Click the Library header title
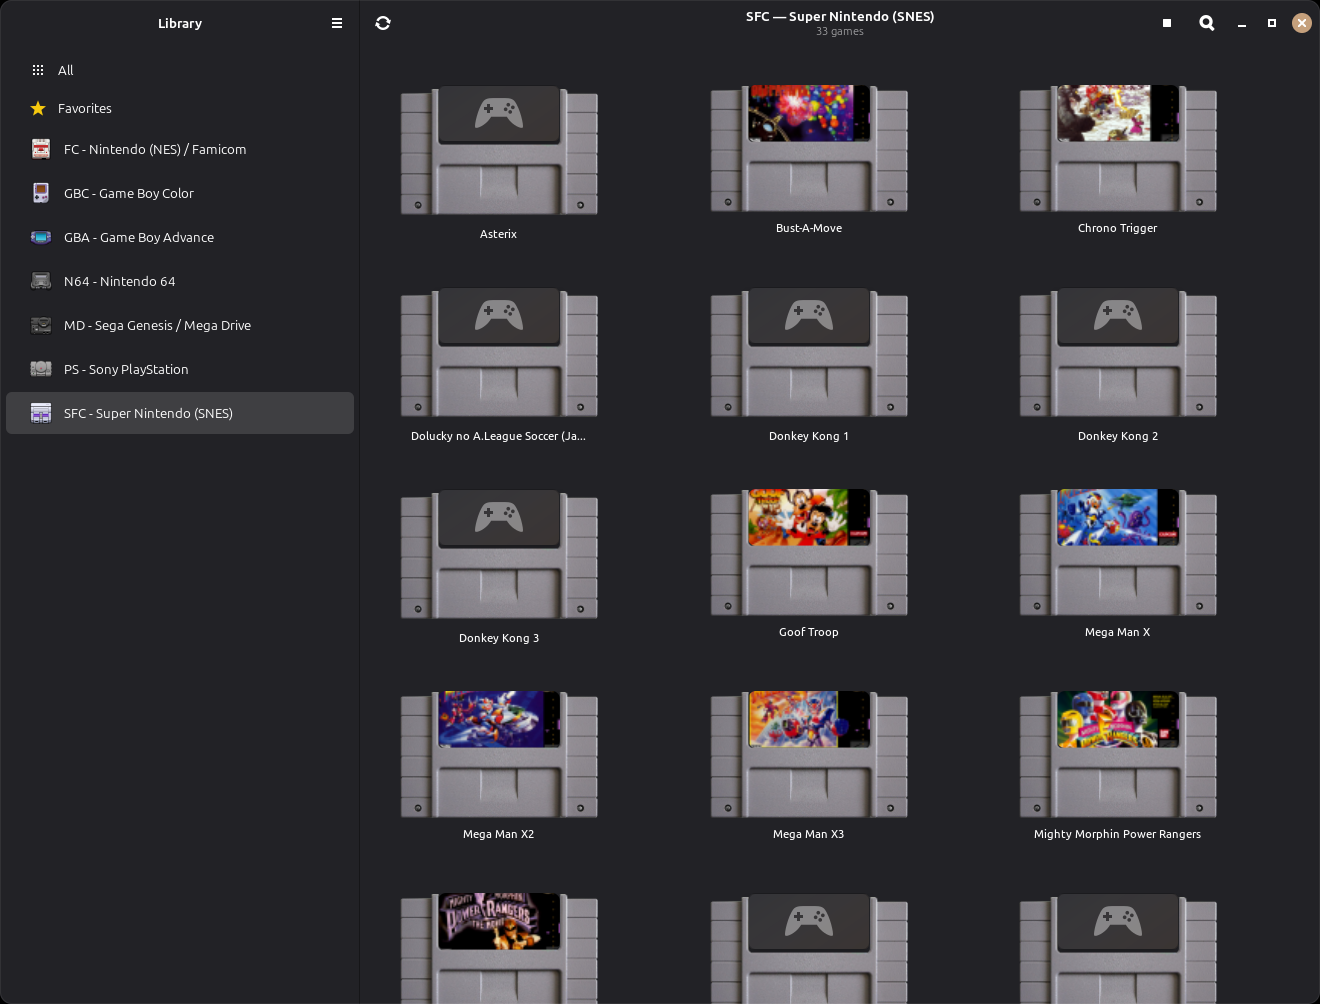 (x=180, y=23)
